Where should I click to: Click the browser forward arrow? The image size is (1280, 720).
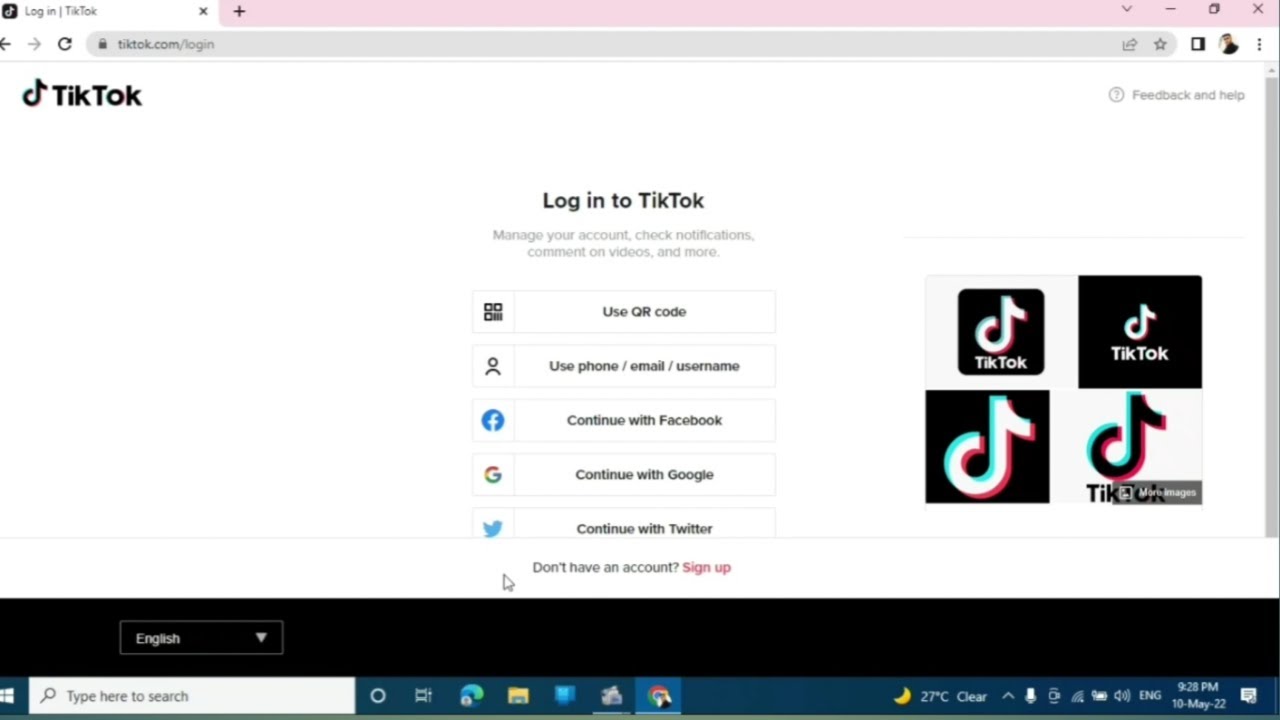point(35,44)
